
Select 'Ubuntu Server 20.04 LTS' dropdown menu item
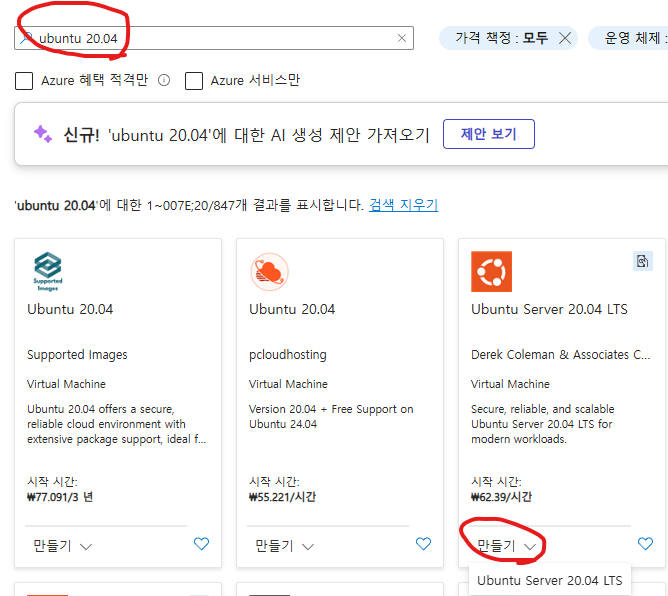(x=550, y=580)
